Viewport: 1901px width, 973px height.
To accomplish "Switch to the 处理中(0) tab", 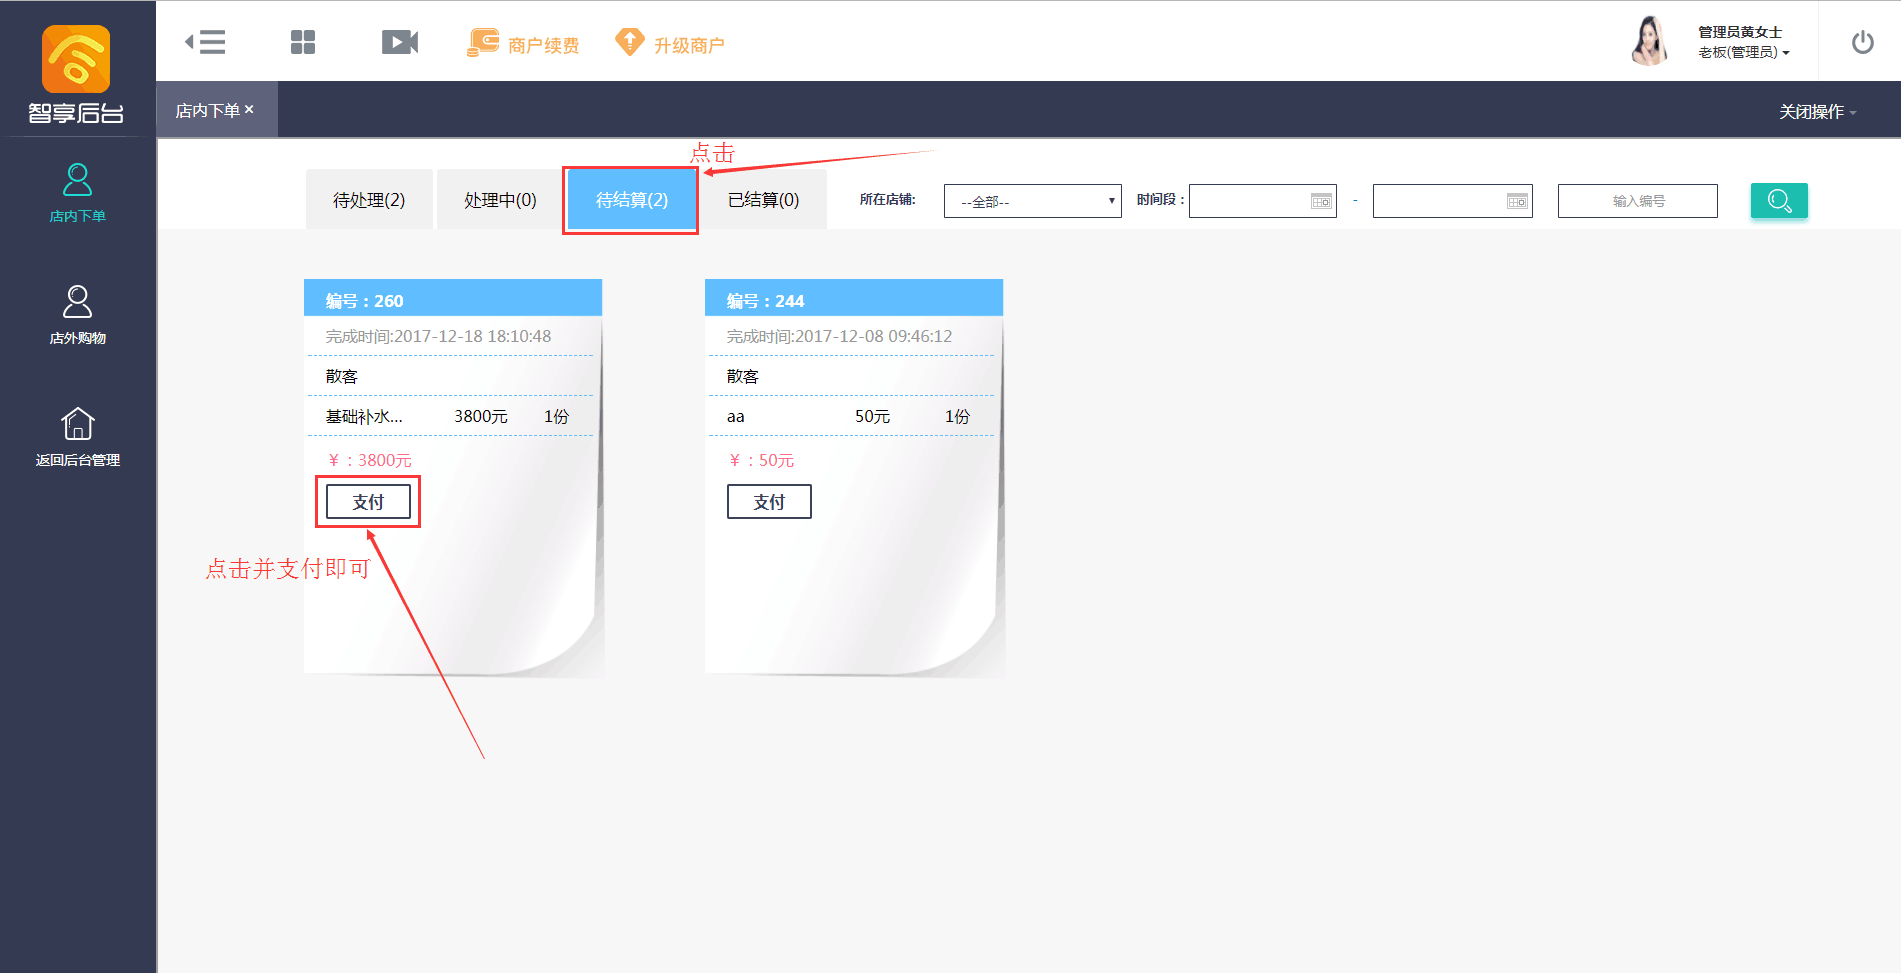I will (x=500, y=199).
